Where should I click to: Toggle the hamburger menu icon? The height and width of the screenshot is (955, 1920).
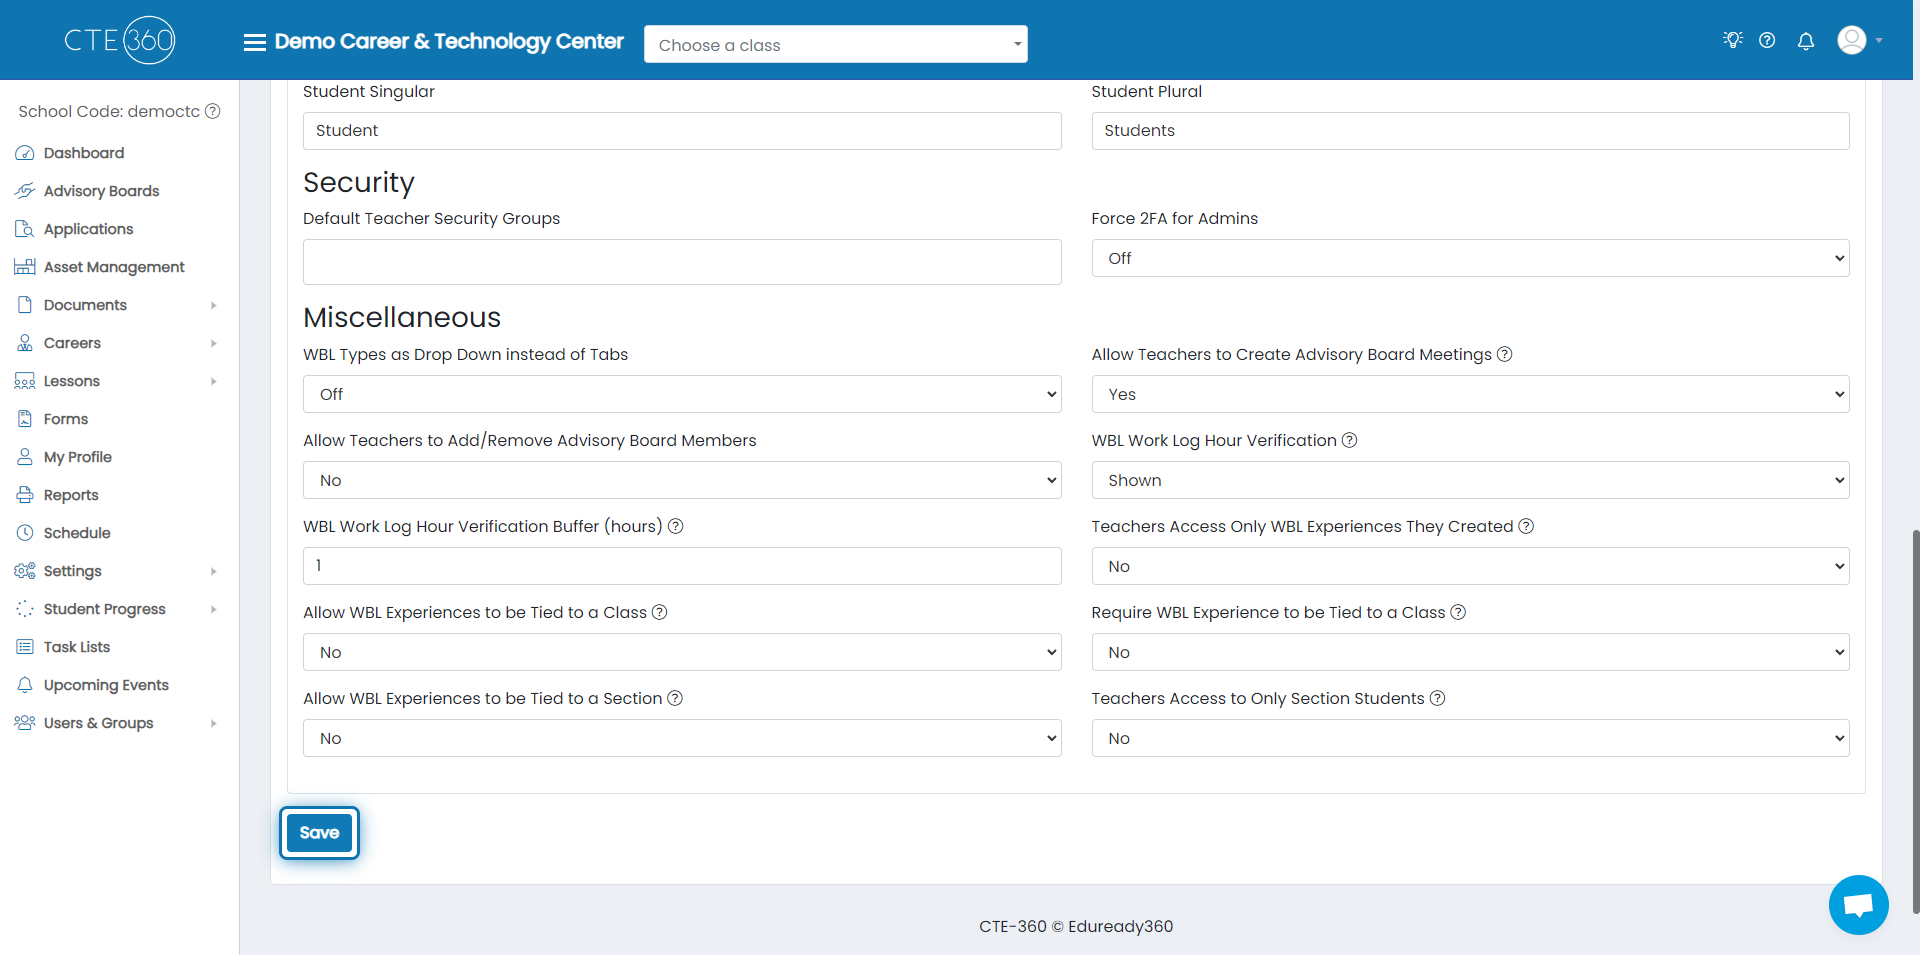(255, 42)
